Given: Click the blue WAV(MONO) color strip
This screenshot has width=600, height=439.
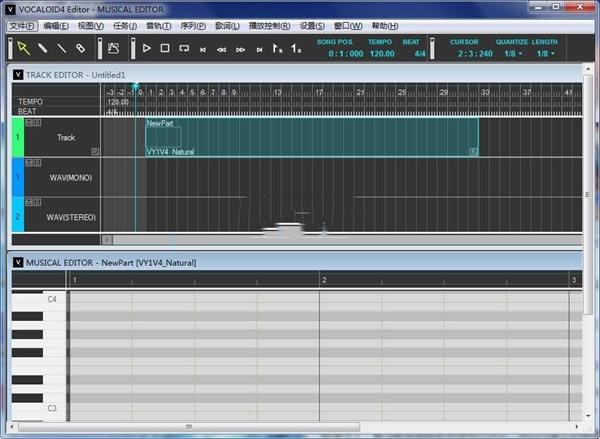Looking at the screenshot, I should click(18, 177).
